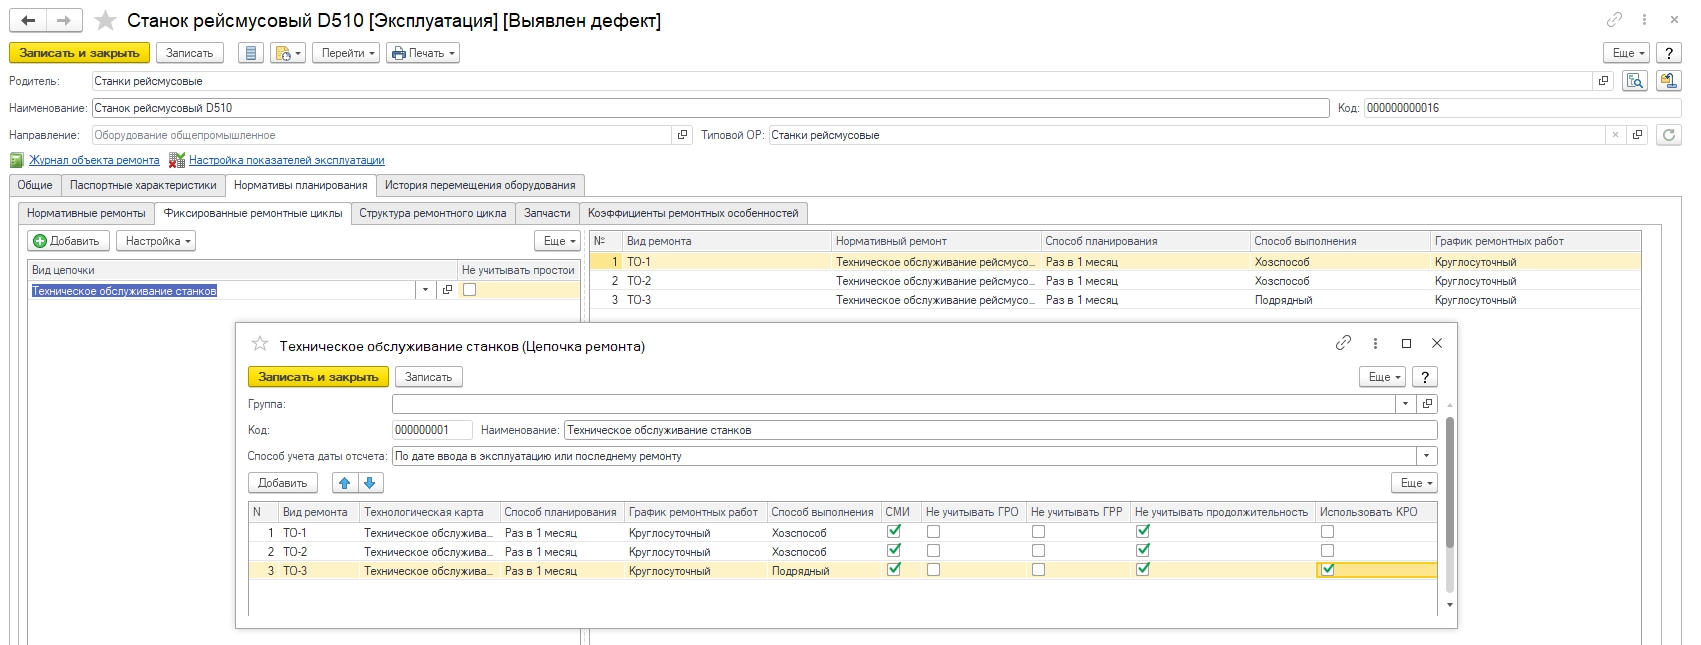Image resolution: width=1701 pixels, height=645 pixels.
Task: Open the Настройка dropdown in the chain panel
Action: 156,241
